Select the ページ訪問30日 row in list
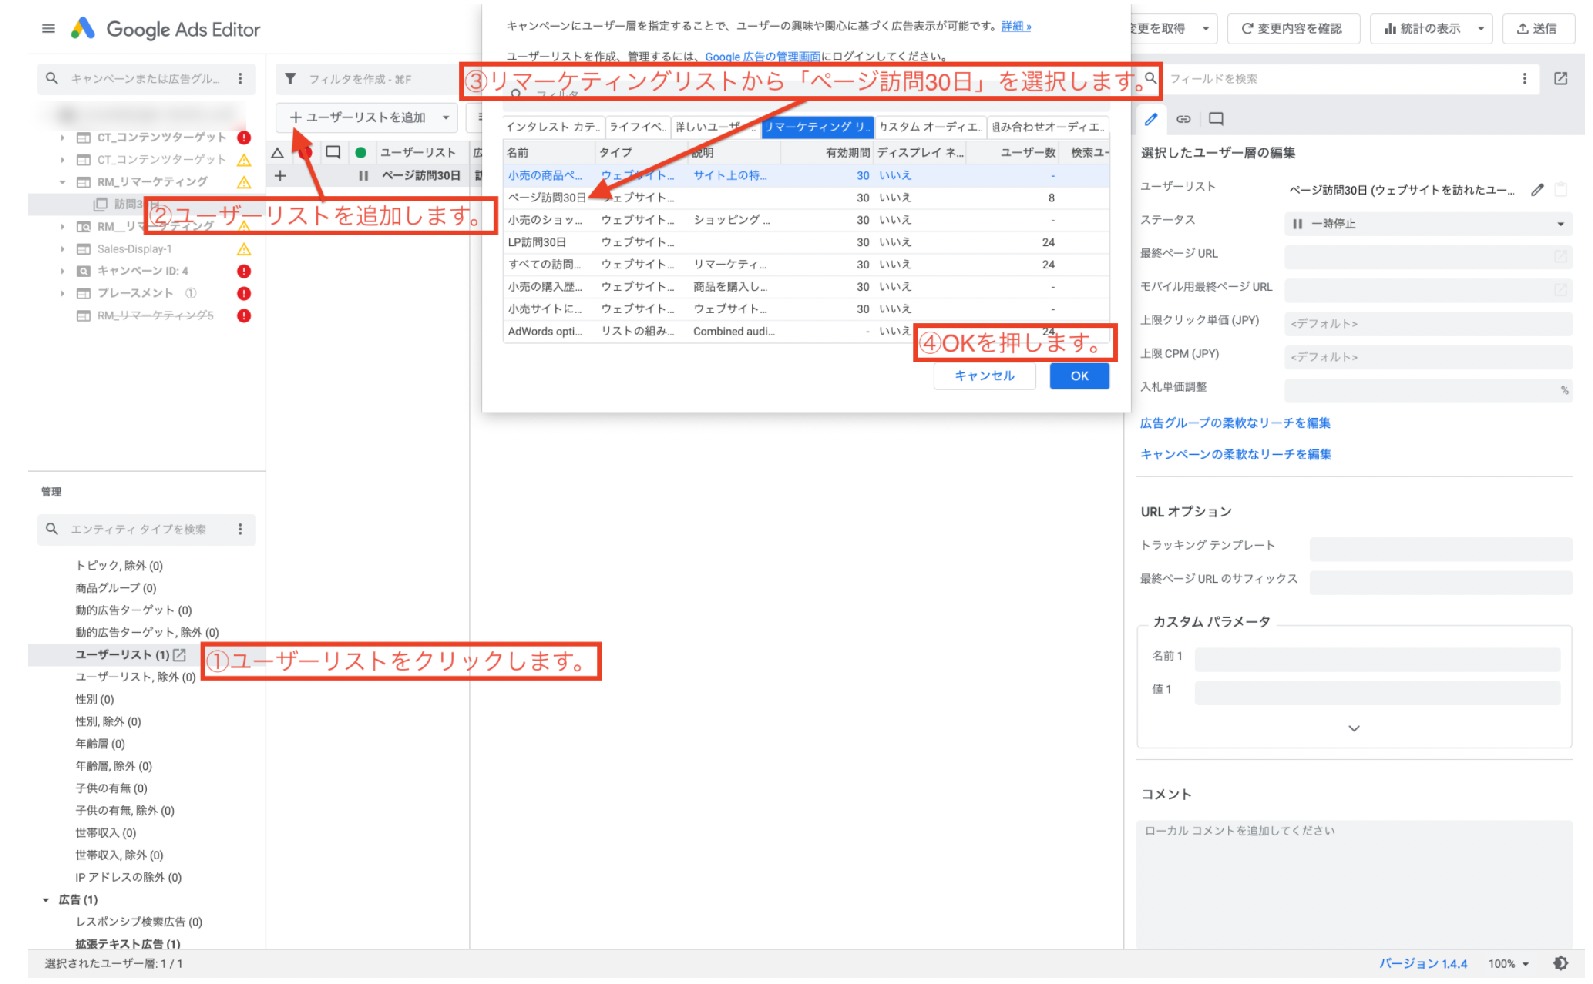1593x984 pixels. click(806, 198)
